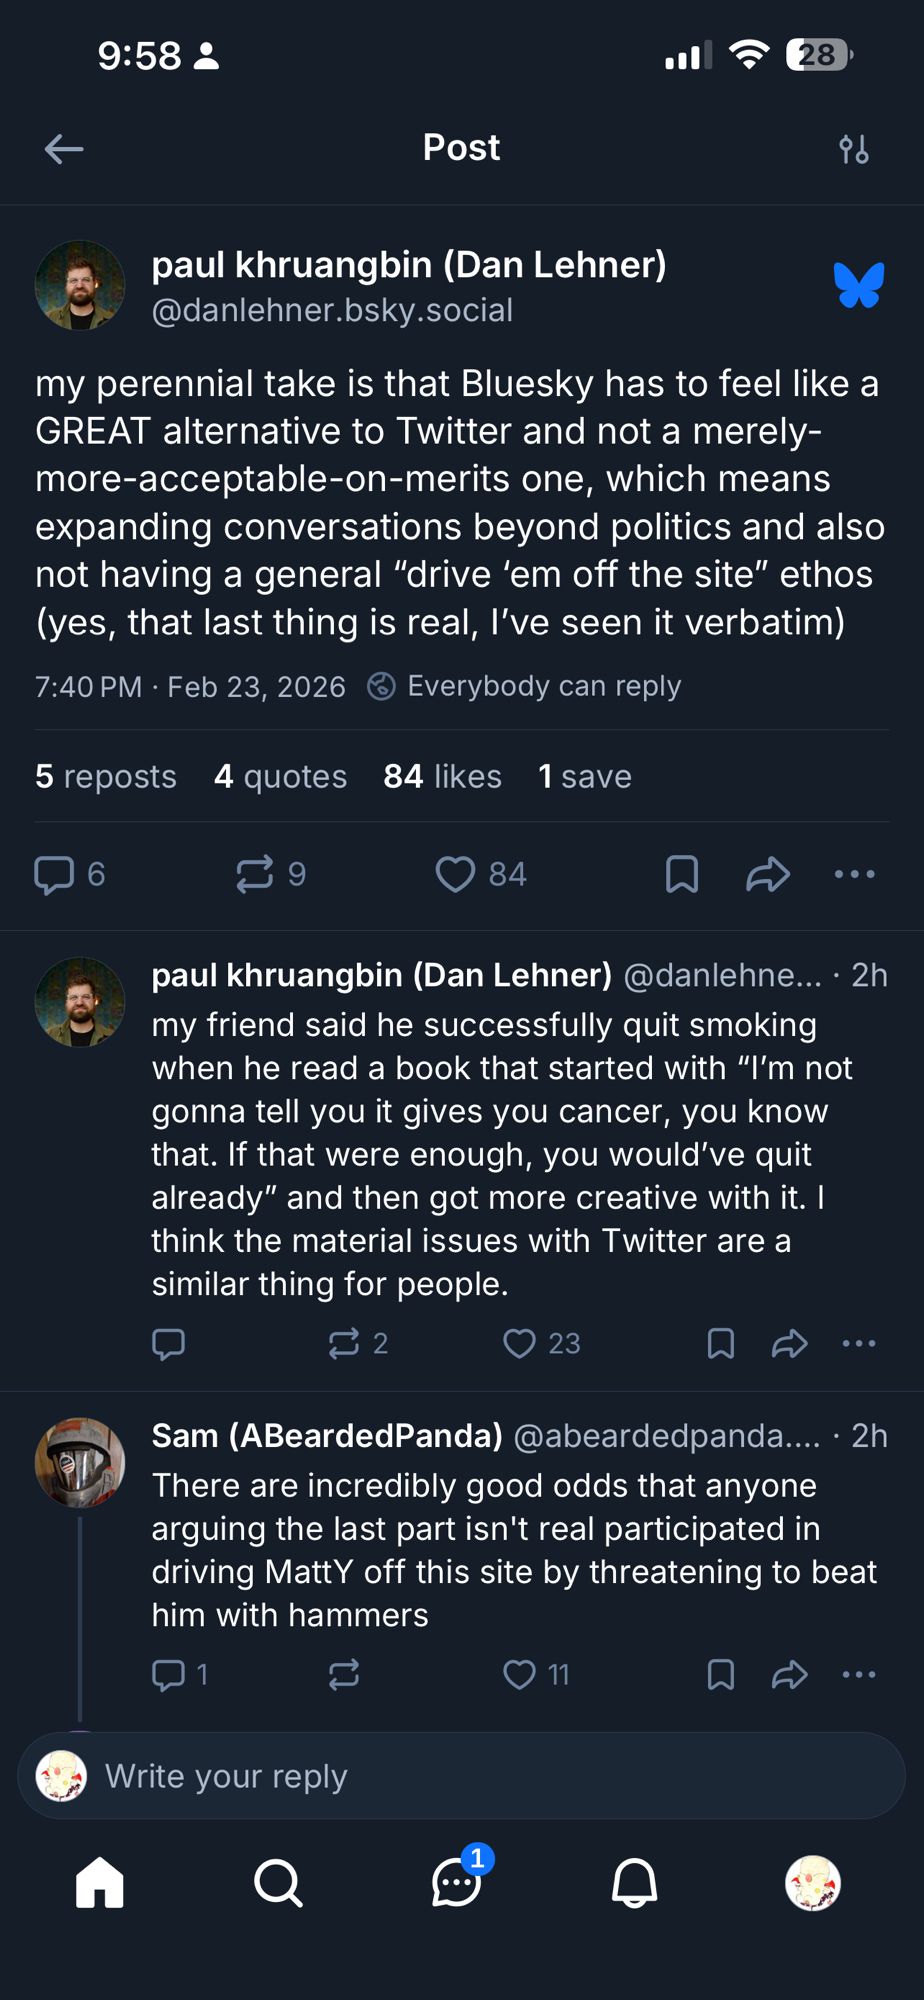Reply to main post with 6 comments
924x2000 pixels.
tap(55, 874)
